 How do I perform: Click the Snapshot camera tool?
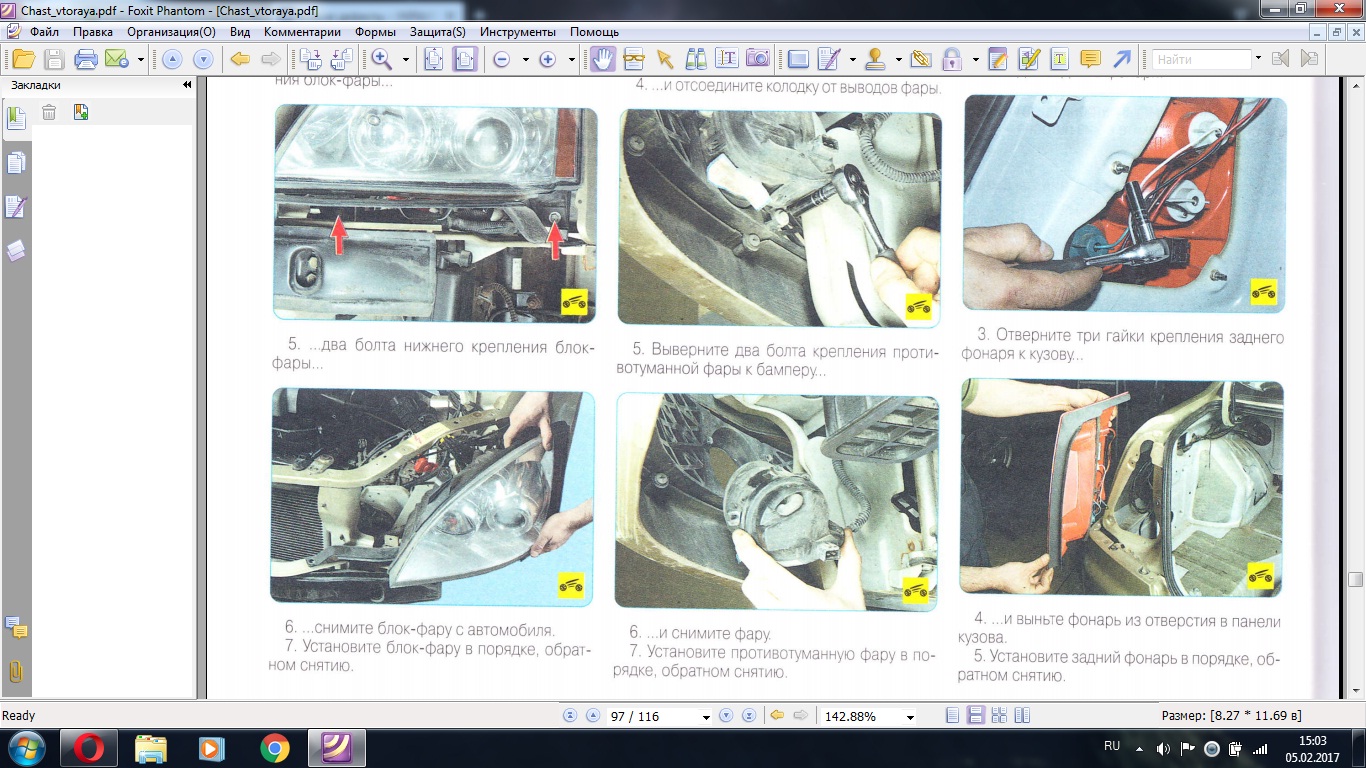(x=757, y=59)
